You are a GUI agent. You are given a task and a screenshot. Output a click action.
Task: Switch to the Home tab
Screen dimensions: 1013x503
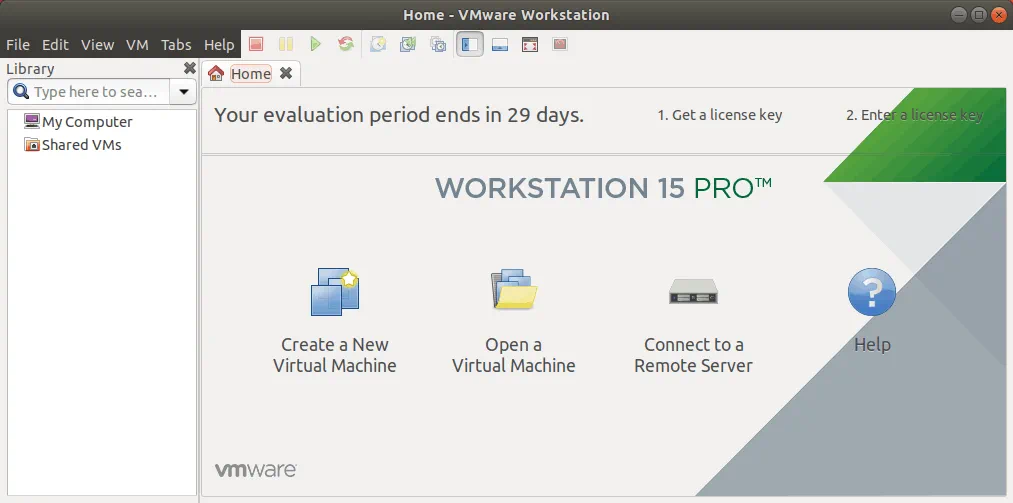tap(251, 74)
